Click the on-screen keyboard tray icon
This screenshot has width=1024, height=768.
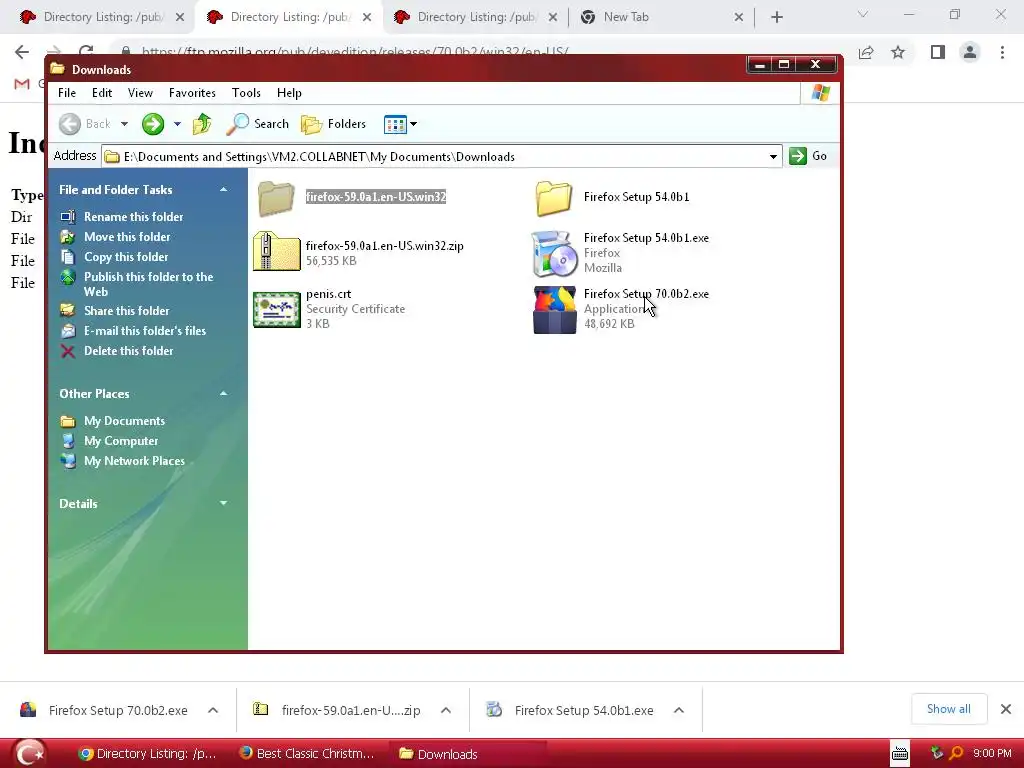coord(900,754)
